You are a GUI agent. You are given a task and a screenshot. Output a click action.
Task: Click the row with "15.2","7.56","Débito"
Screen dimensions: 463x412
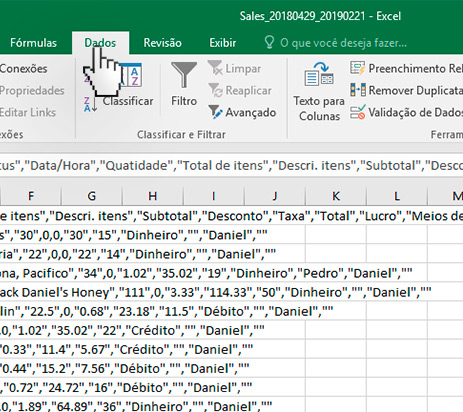coord(124,368)
